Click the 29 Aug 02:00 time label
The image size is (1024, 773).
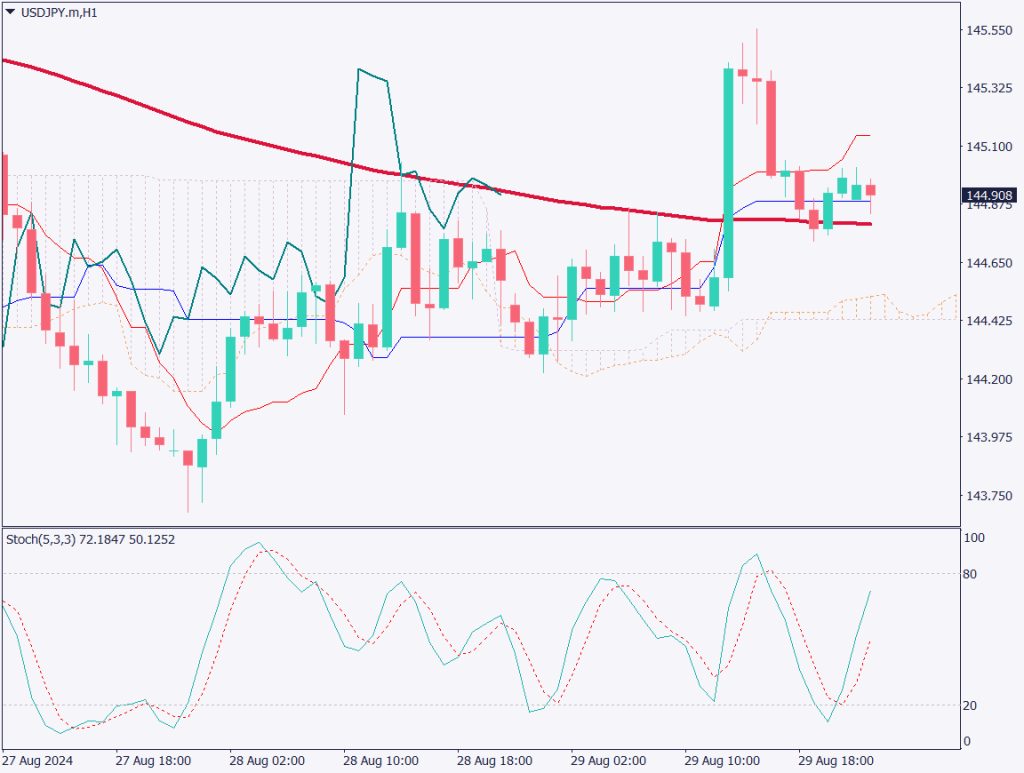[606, 760]
